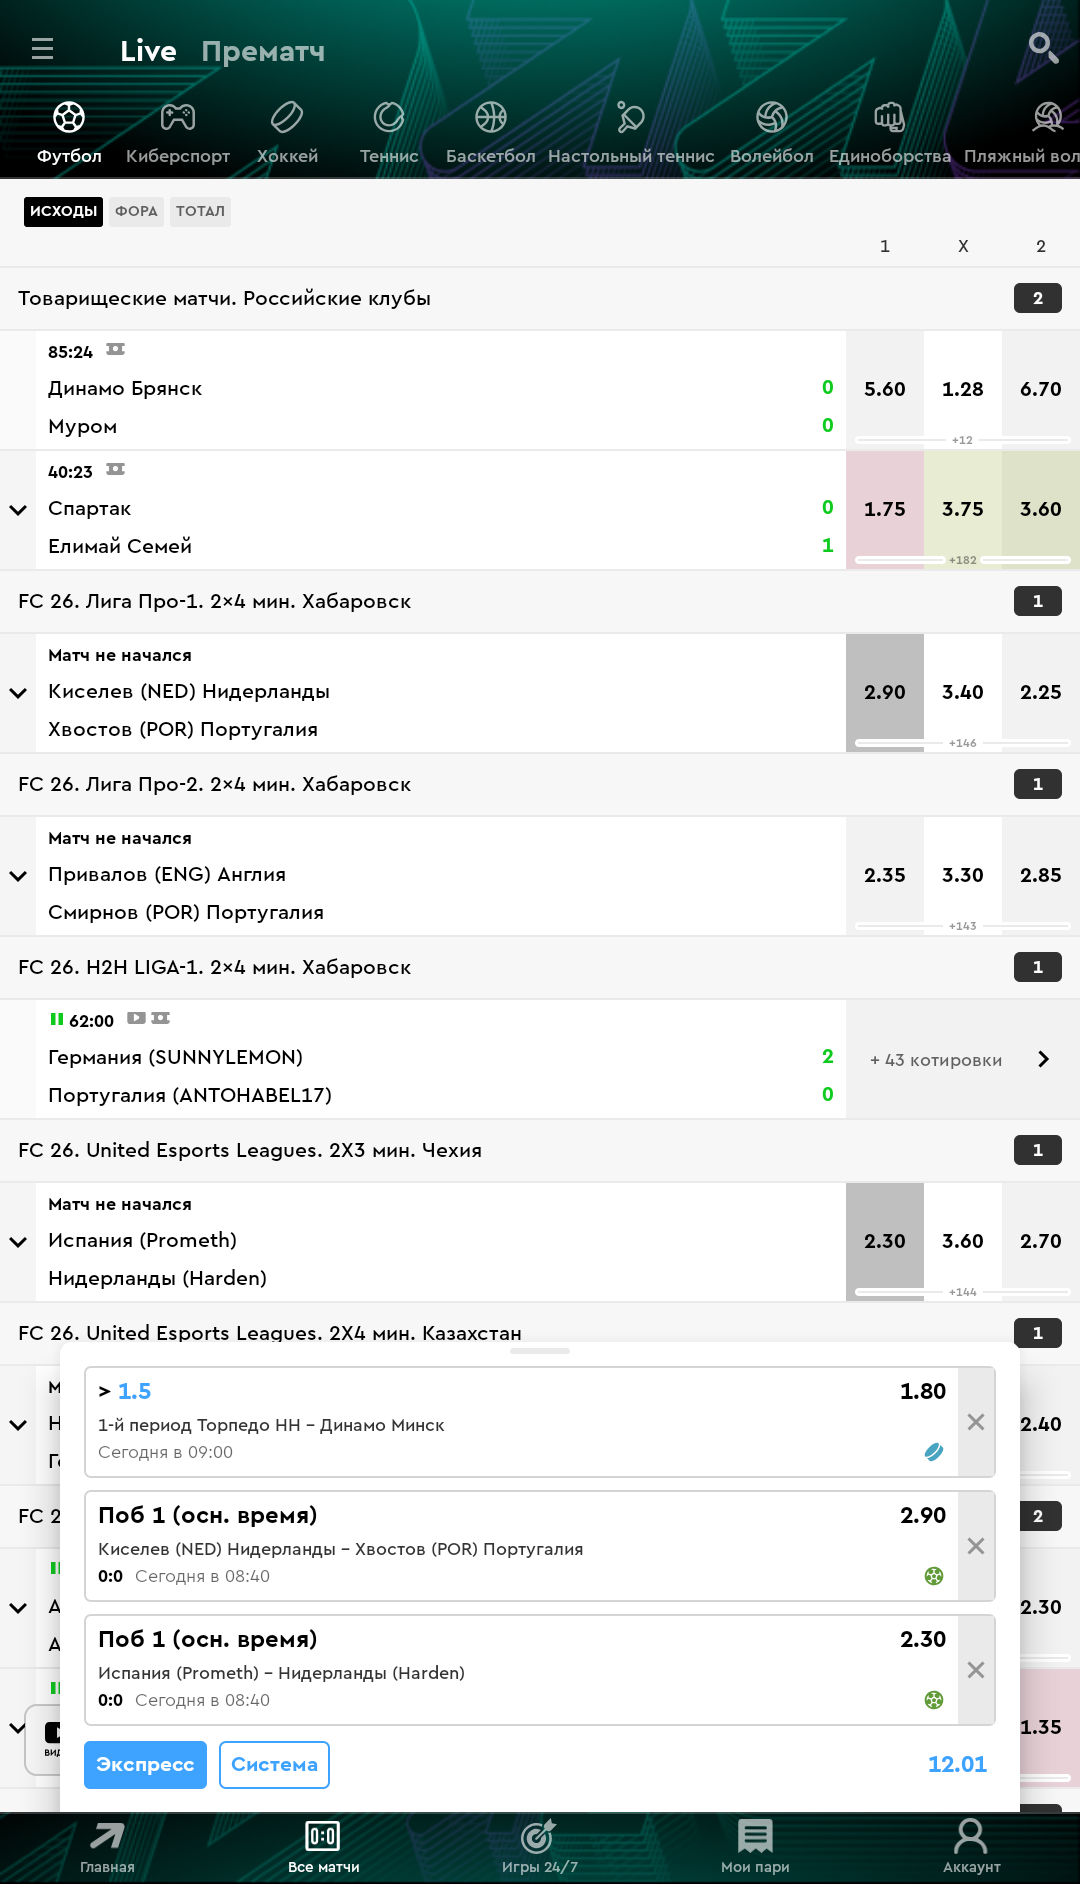Expand the Спартак – Елимай Семей match

(18, 510)
